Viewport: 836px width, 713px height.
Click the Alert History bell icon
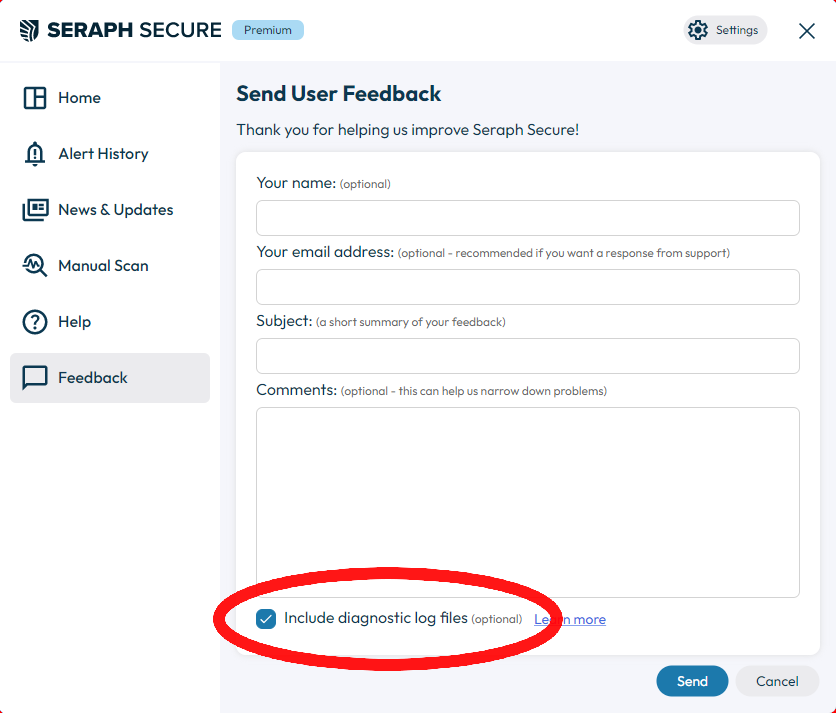tap(35, 154)
